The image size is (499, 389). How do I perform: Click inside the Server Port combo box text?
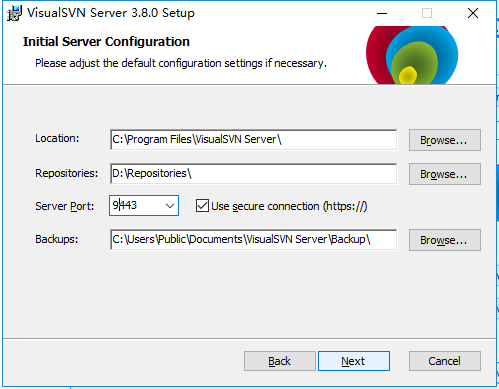pos(137,205)
